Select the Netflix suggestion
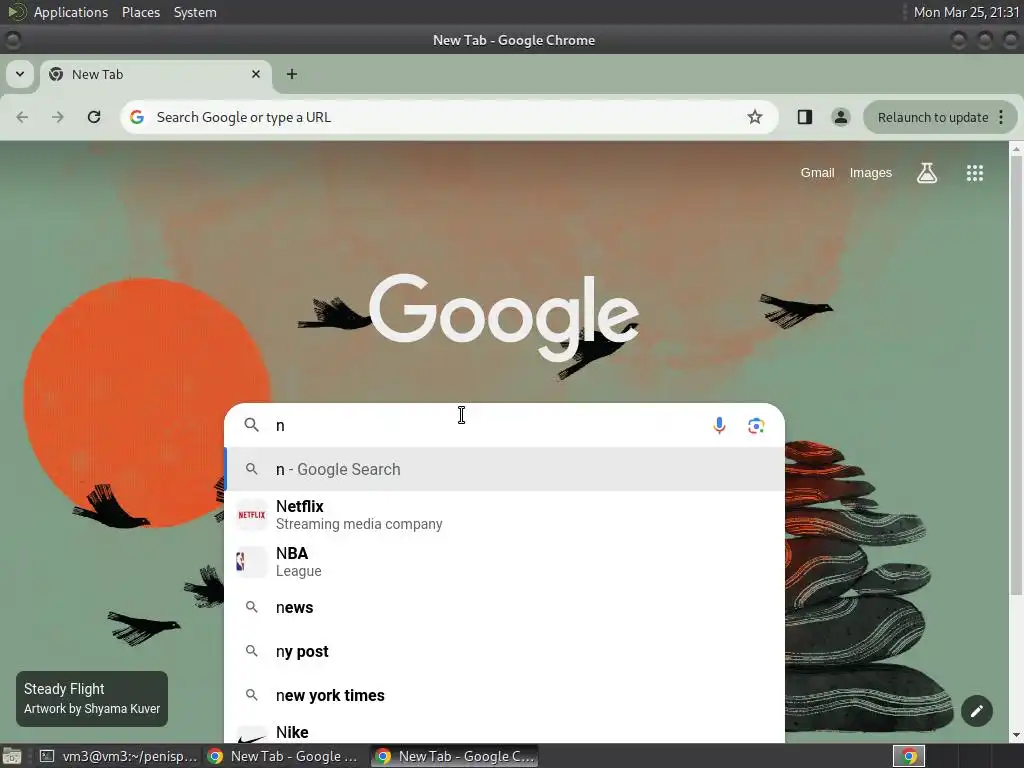The image size is (1024, 768). click(x=504, y=515)
